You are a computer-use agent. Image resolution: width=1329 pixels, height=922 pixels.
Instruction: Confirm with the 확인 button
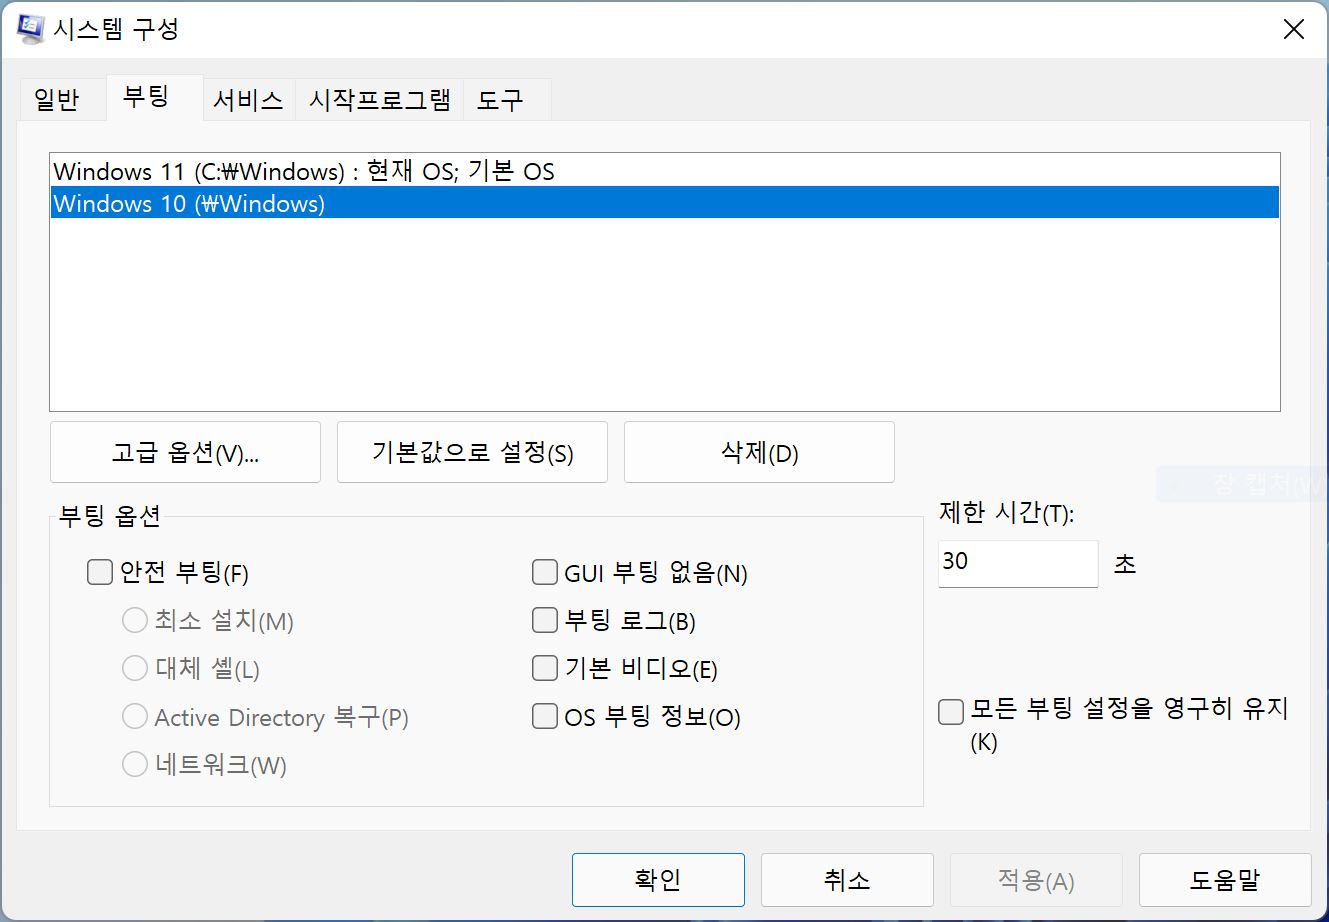coord(658,880)
